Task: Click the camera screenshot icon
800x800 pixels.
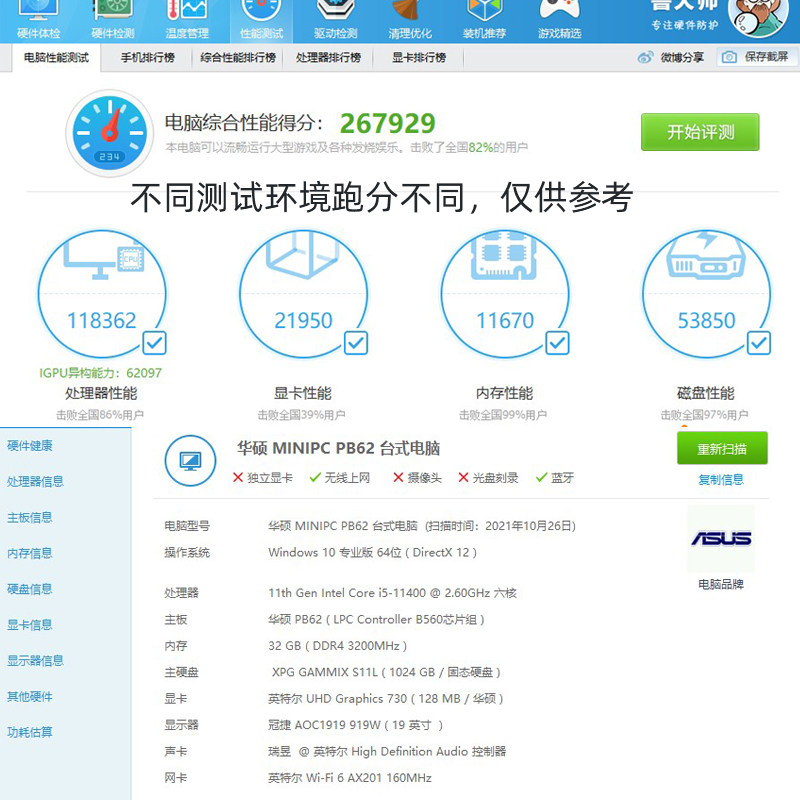Action: 729,57
